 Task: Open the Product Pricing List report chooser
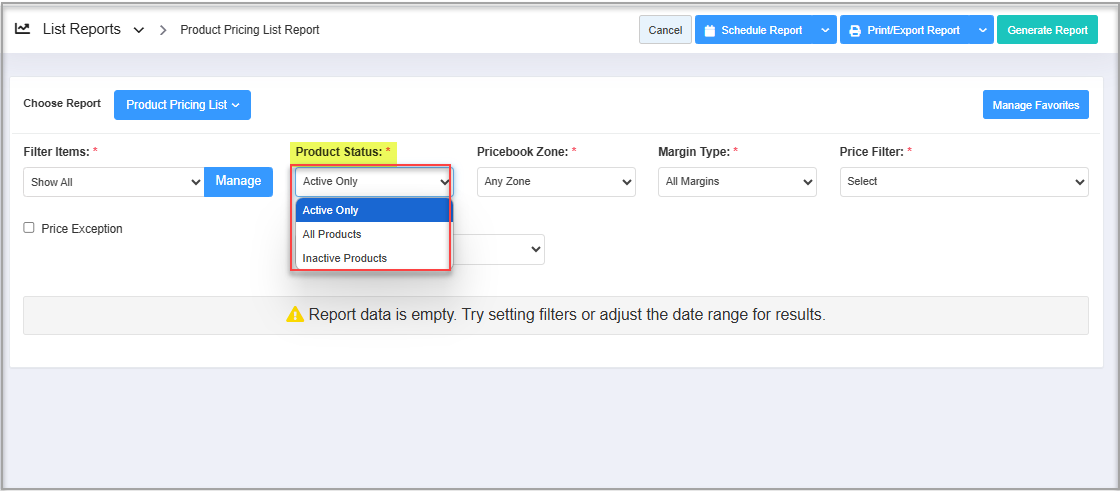(182, 105)
